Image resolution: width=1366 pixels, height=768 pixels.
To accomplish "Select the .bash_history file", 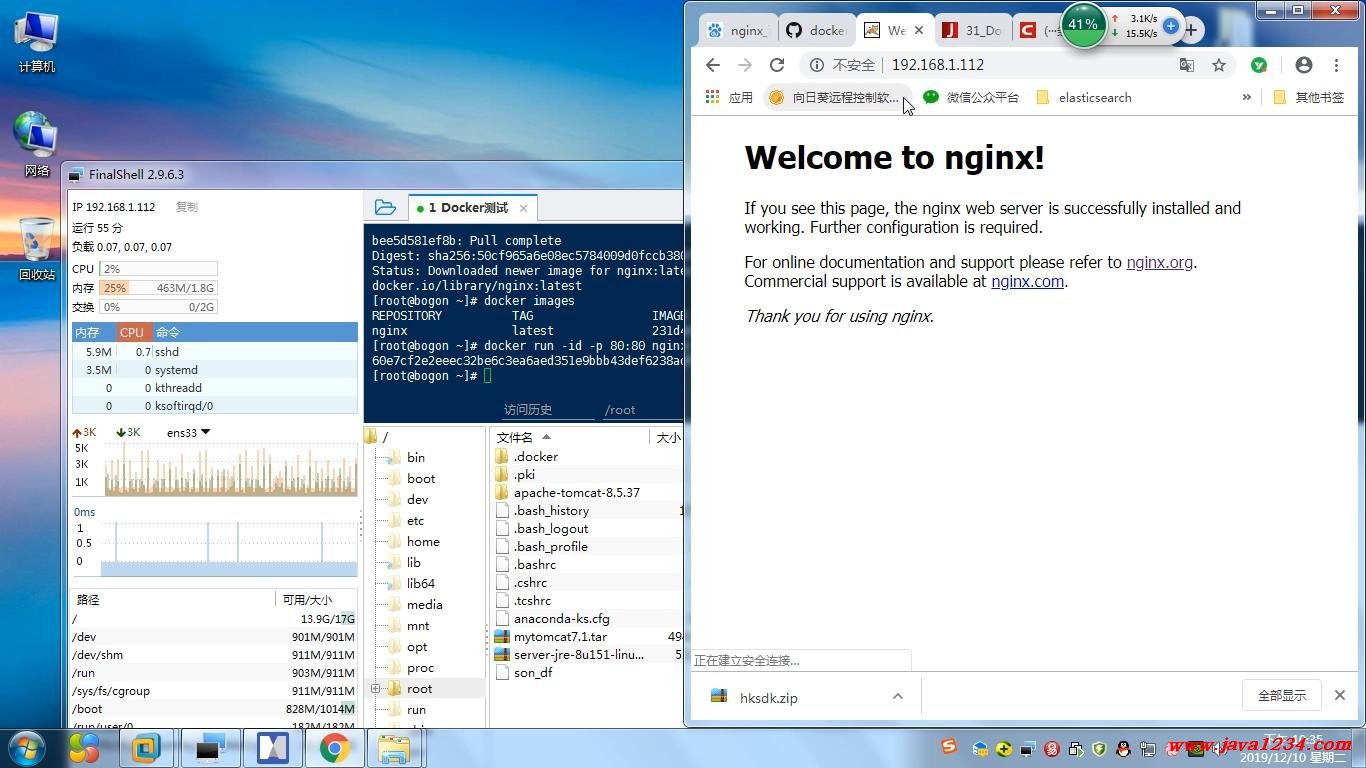I will click(551, 510).
